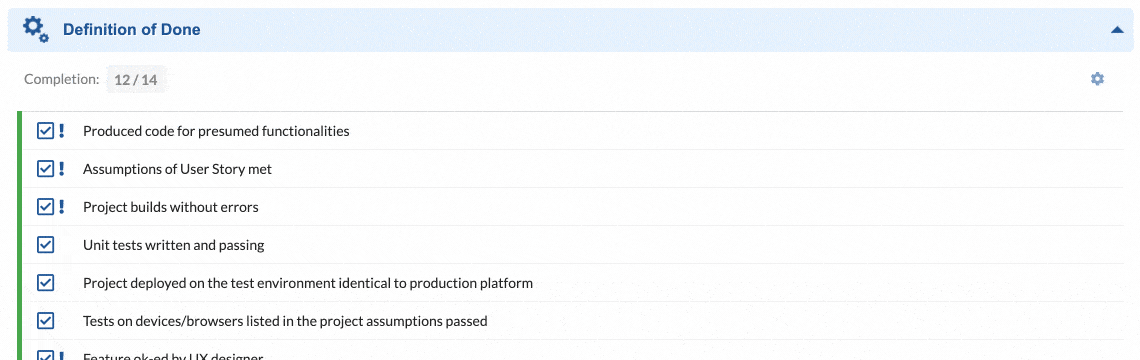The image size is (1140, 360).
Task: Uncheck Assumptions of User Story met
Action: [45, 169]
